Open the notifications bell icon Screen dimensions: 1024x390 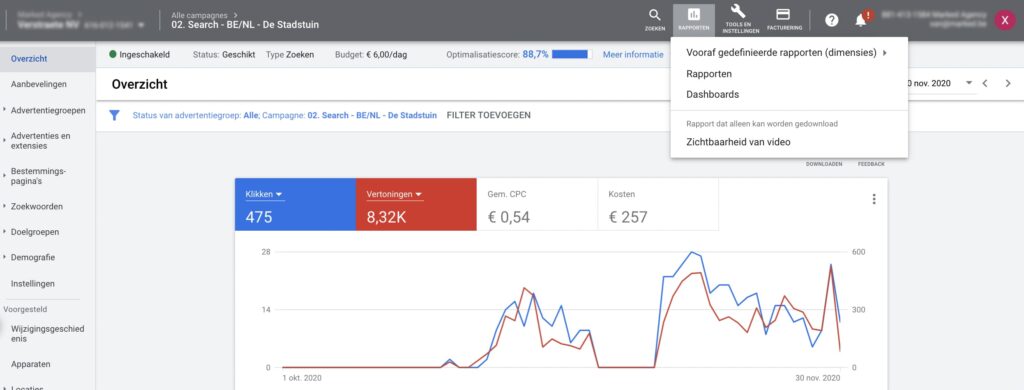861,20
